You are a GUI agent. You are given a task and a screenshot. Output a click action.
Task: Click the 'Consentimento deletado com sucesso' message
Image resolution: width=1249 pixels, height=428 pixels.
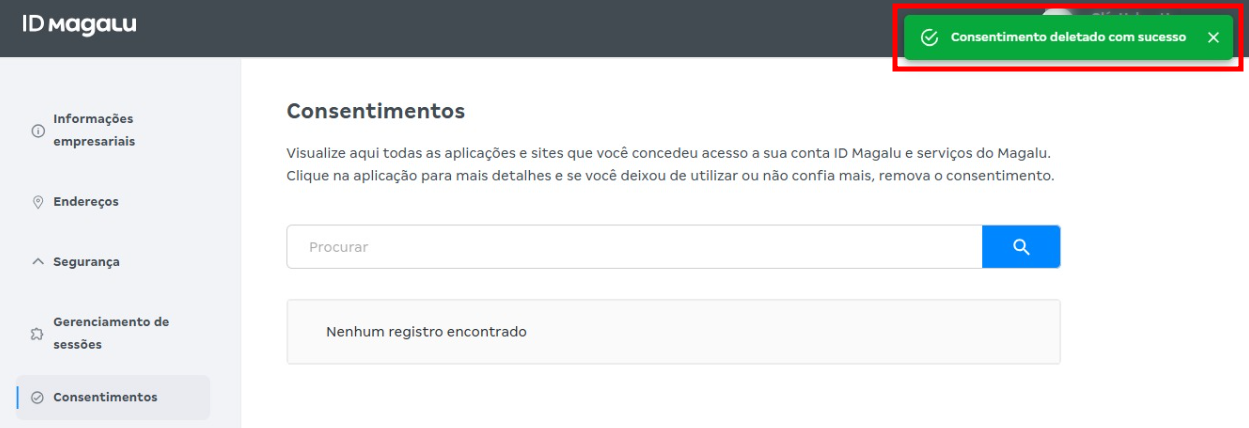pos(1068,38)
